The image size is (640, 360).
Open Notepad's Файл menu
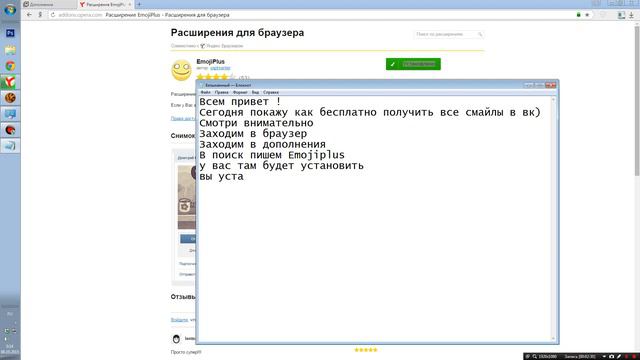coord(206,92)
